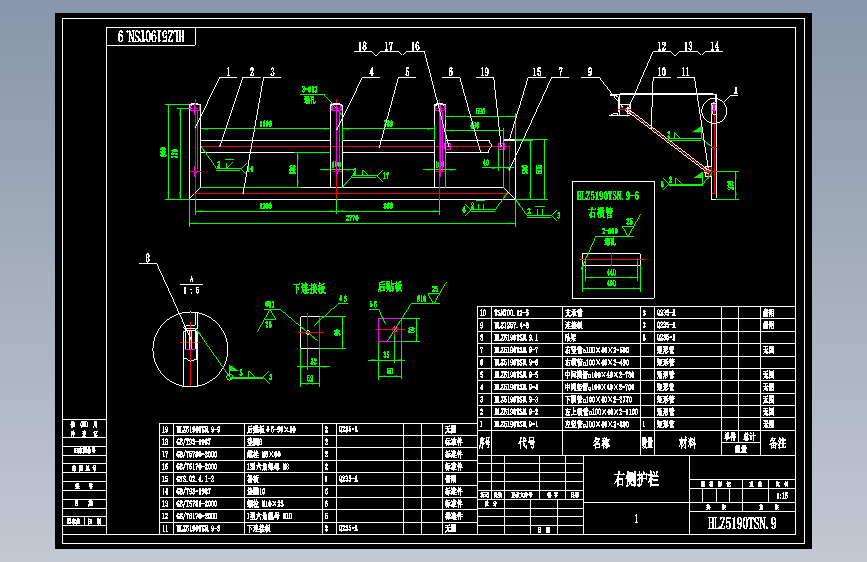Viewport: 867px width, 562px height.
Task: Click item number 19 in the lower-left parts list
Action: tap(165, 429)
